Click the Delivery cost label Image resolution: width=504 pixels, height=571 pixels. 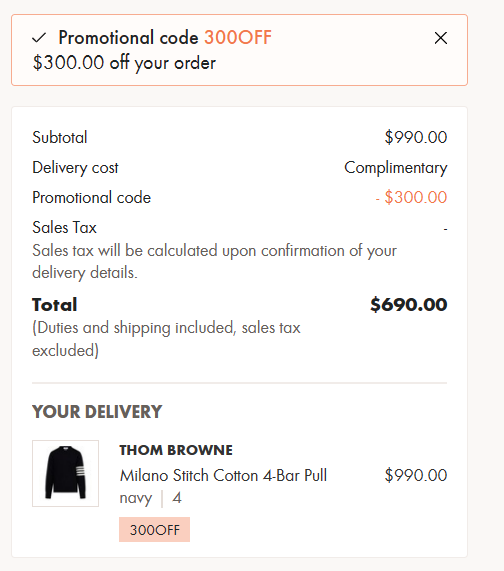pyautogui.click(x=75, y=168)
